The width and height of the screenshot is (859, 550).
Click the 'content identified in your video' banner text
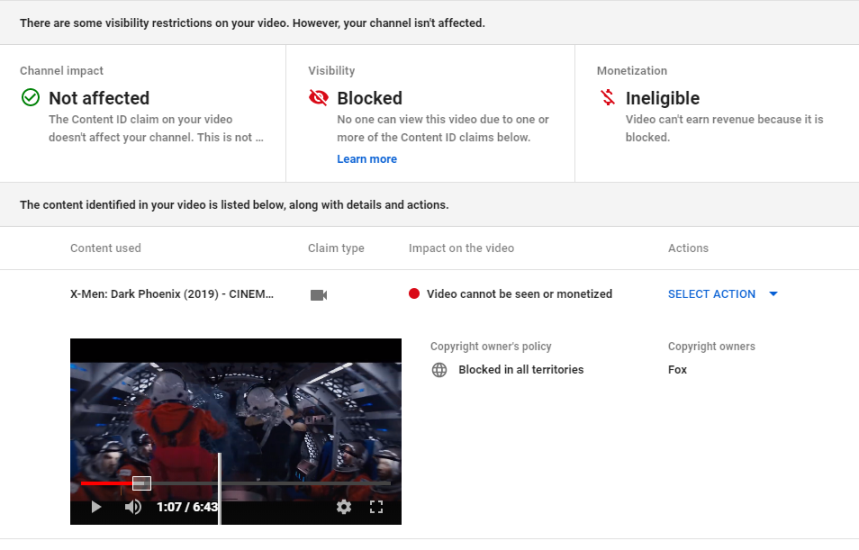pos(234,205)
